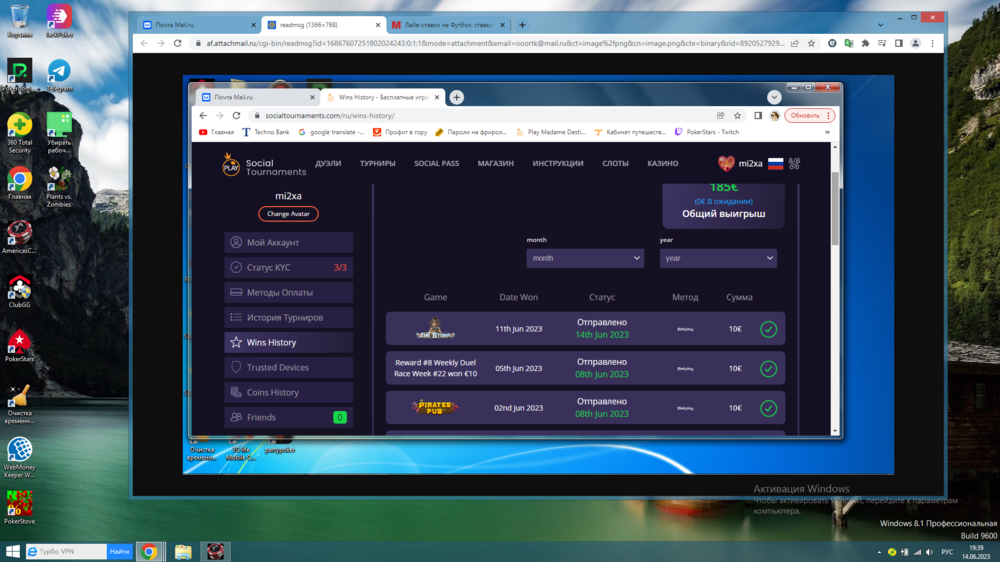This screenshot has height=562, width=1000.
Task: Click the Change Avatar button
Action: (x=288, y=214)
